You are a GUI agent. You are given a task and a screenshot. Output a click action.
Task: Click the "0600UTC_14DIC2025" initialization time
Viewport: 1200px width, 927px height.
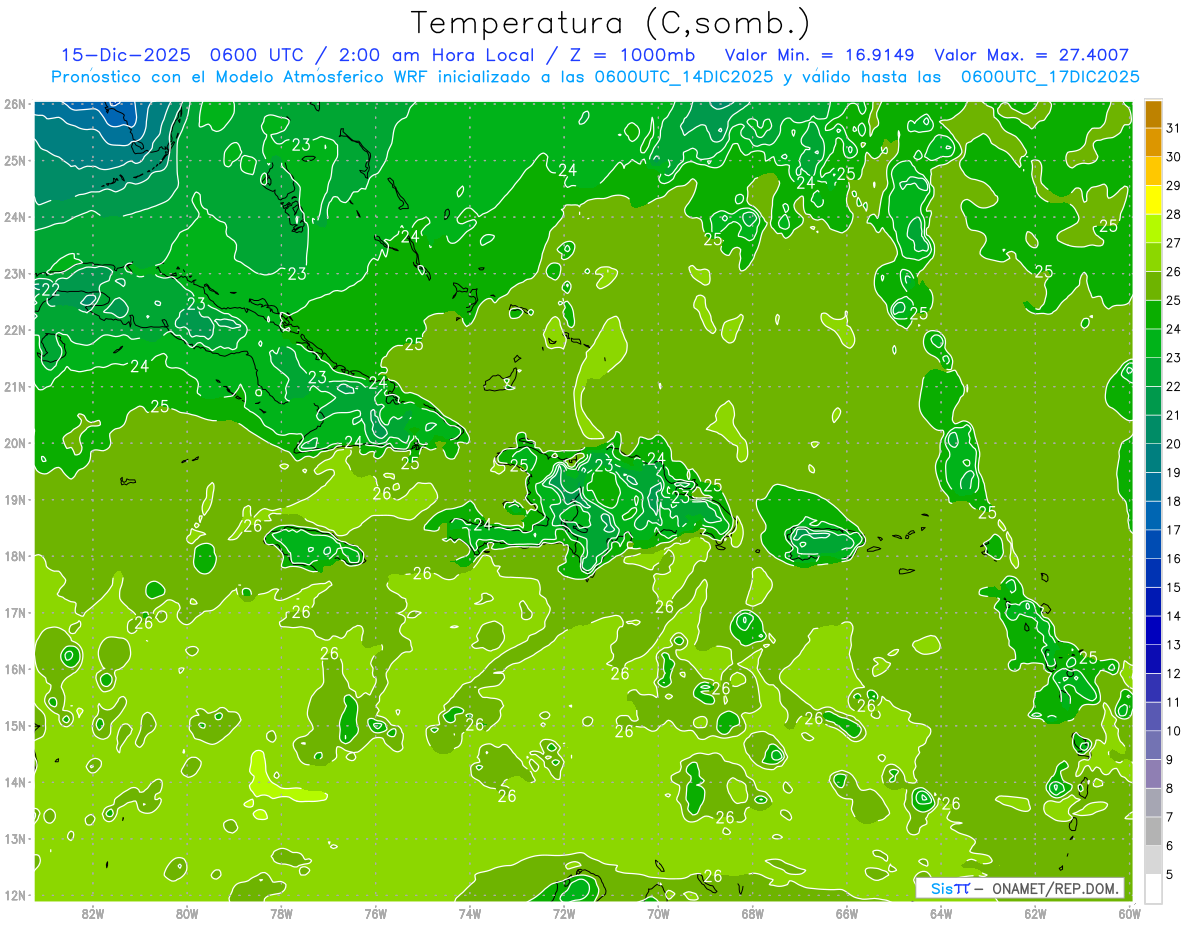click(684, 77)
